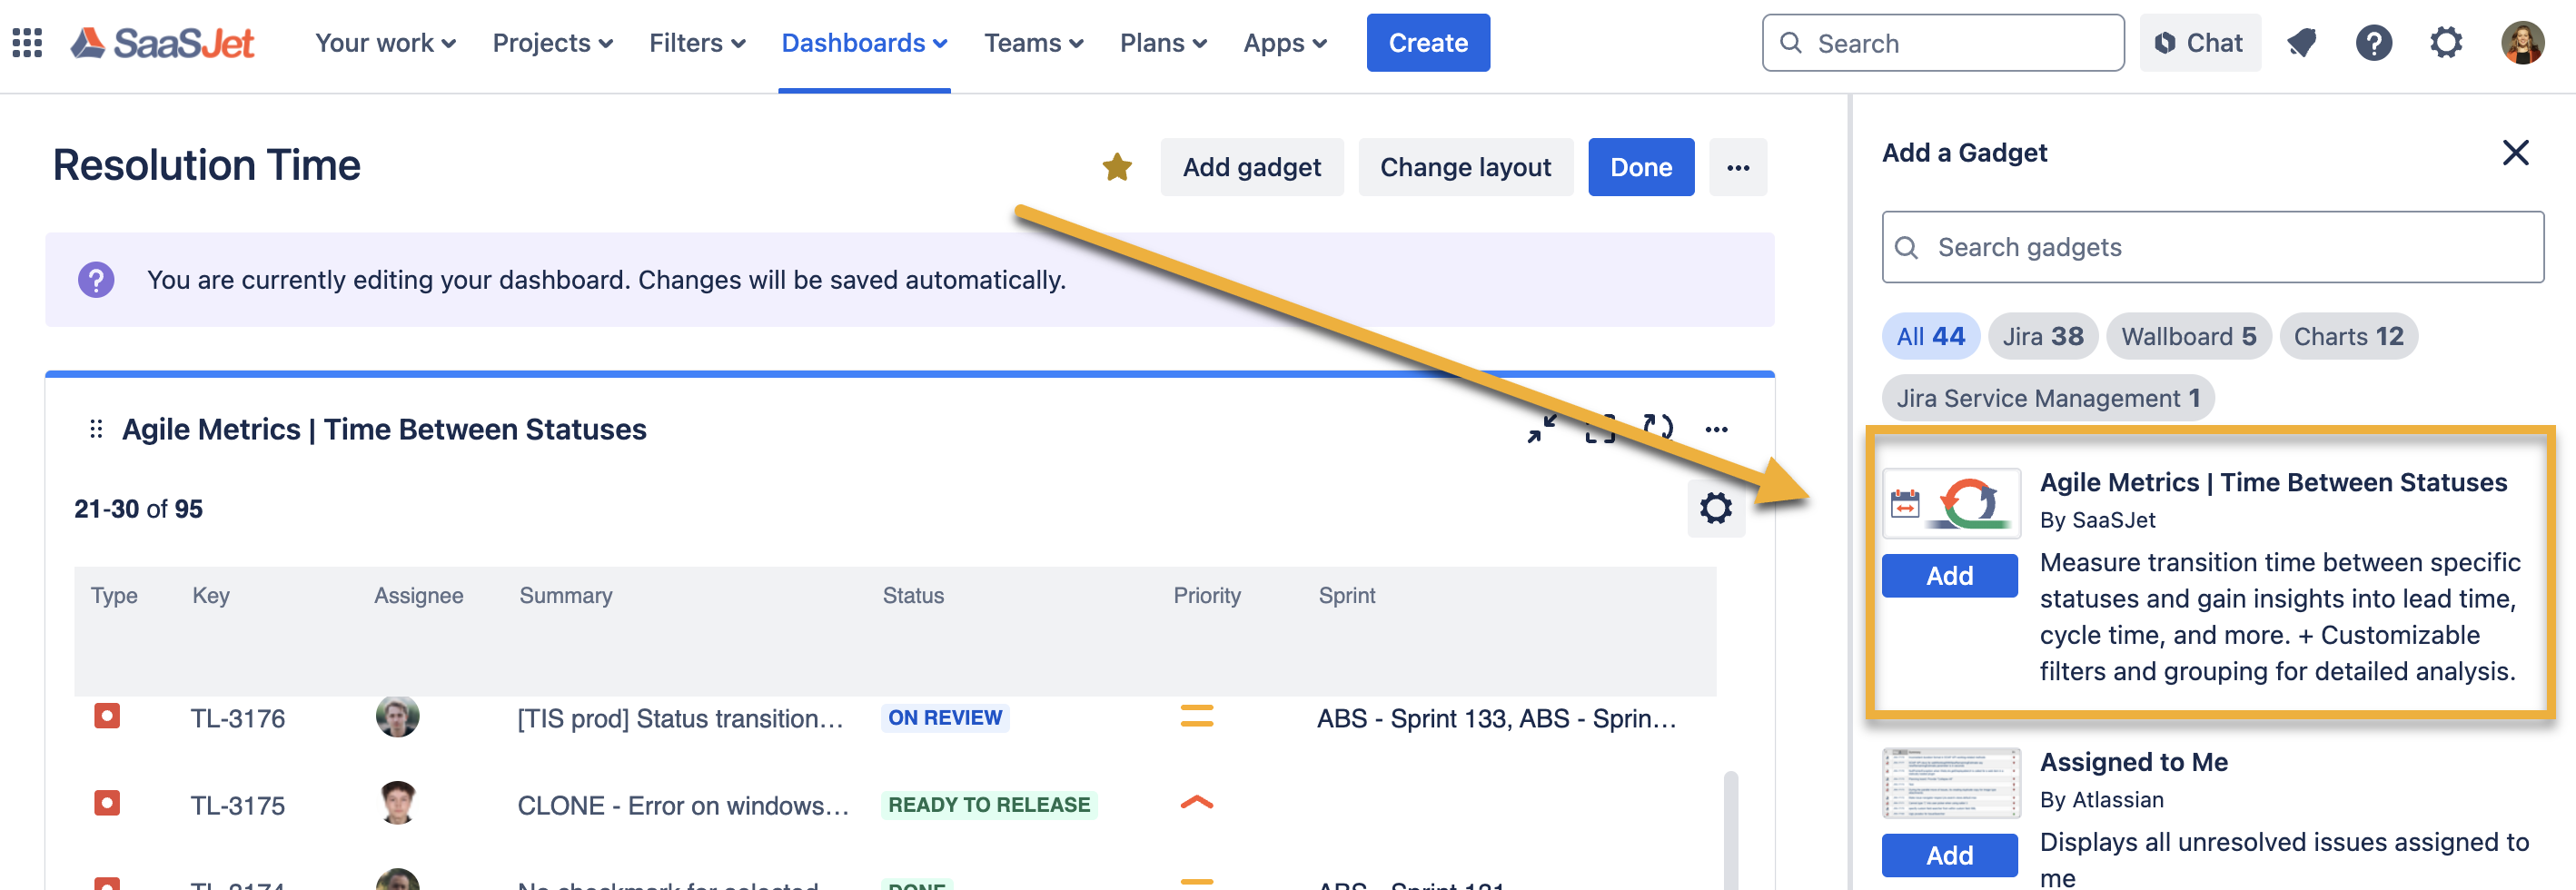
Task: Open Jira settings via the gear icon
Action: point(2447,42)
